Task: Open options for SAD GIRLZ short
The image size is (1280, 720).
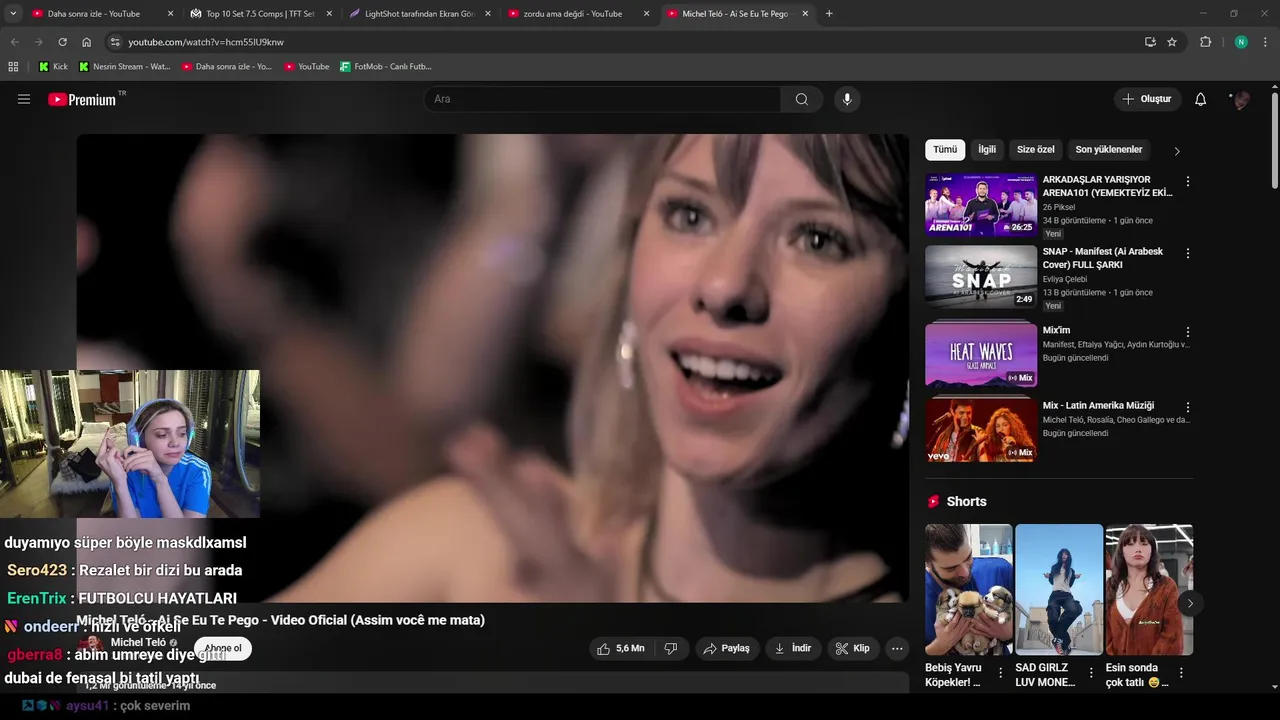Action: coord(1091,673)
